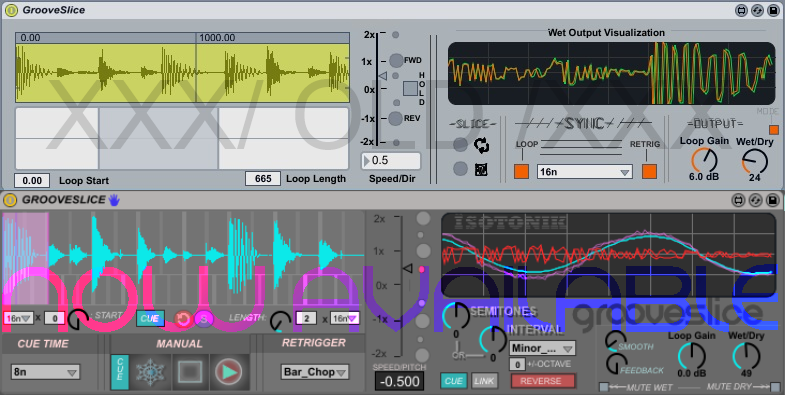
Task: Toggle the orange LOOP sync square
Action: click(x=521, y=172)
